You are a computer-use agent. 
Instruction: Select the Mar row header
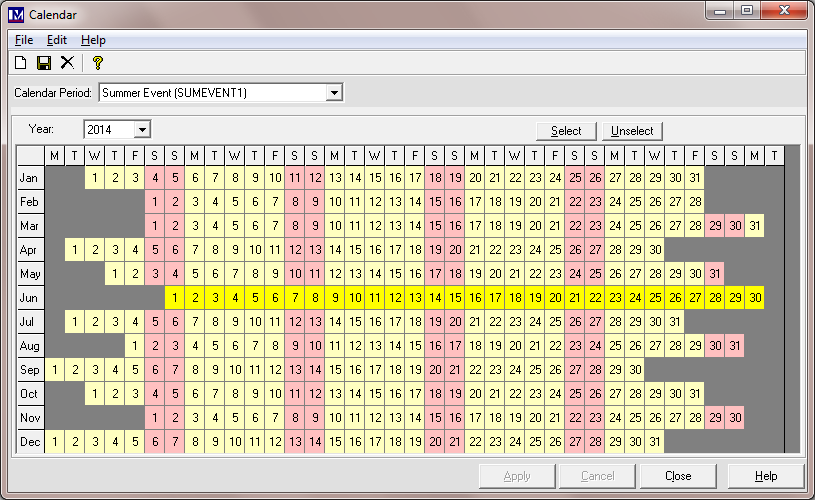[31, 226]
